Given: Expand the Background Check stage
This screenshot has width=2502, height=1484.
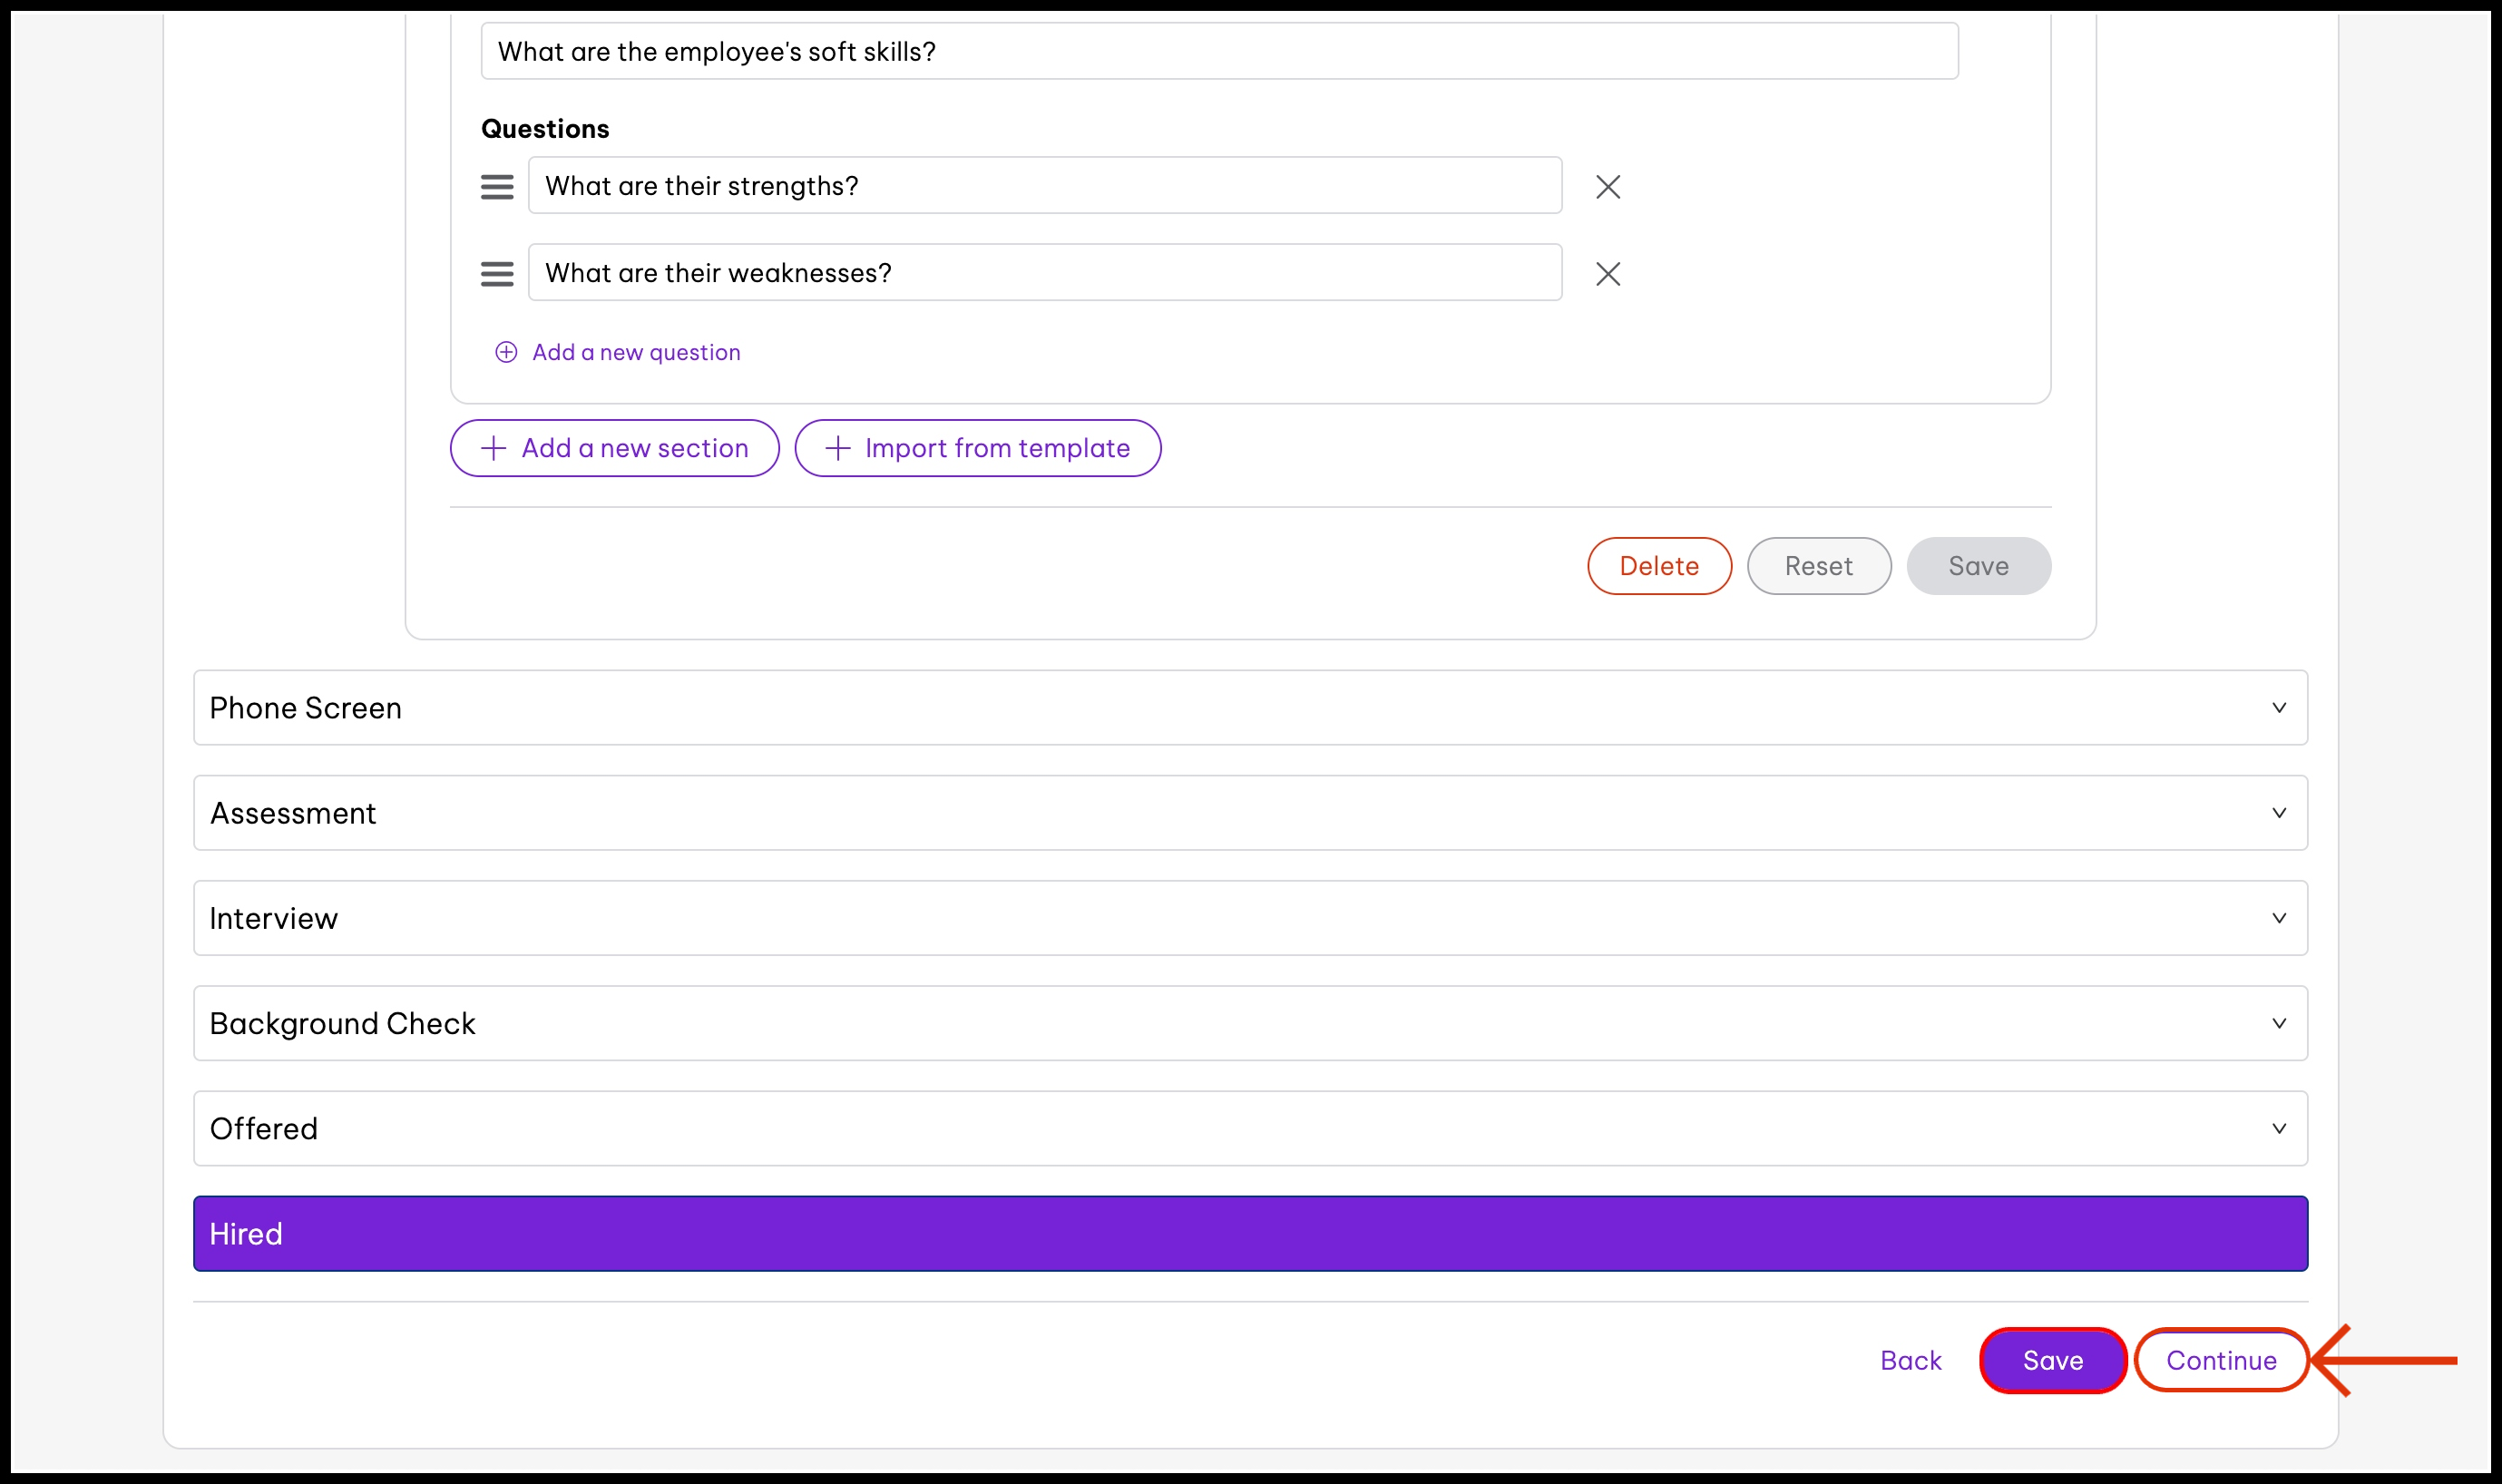Looking at the screenshot, I should (x=2278, y=1023).
